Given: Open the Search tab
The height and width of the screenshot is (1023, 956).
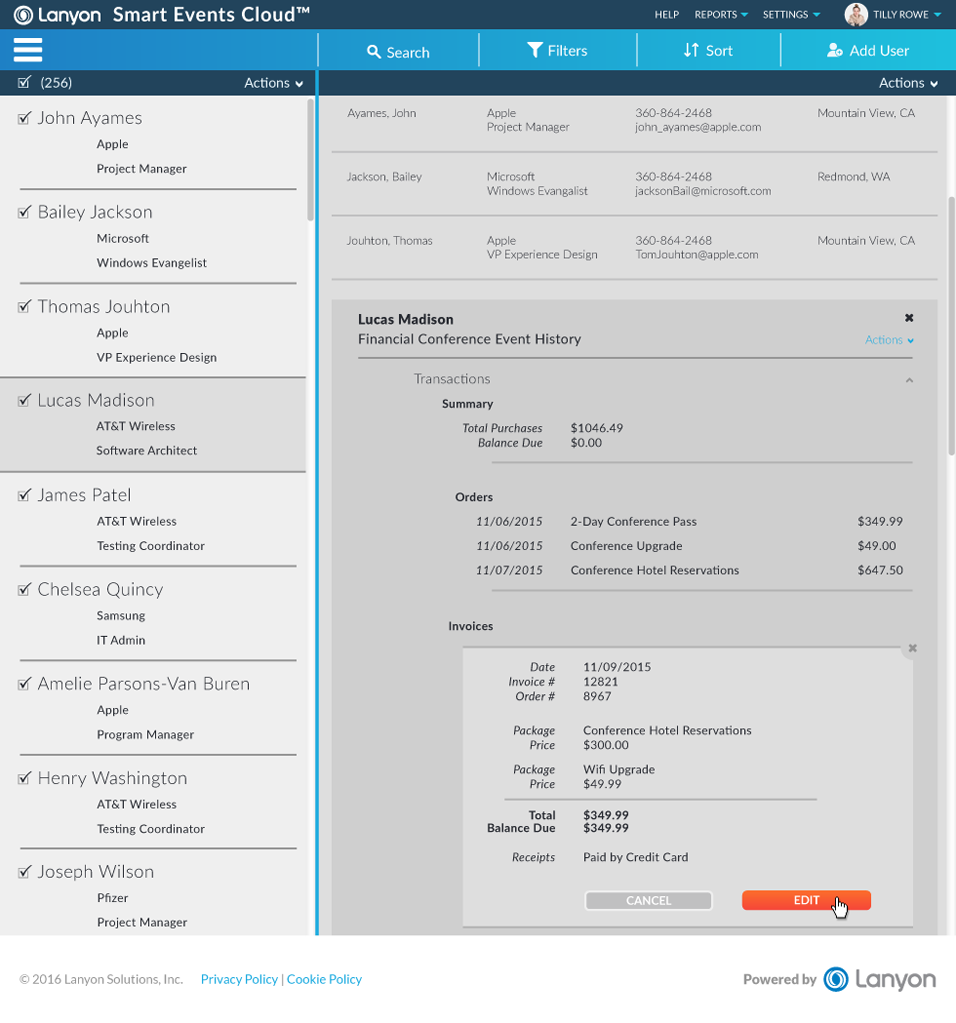Looking at the screenshot, I should click(398, 51).
